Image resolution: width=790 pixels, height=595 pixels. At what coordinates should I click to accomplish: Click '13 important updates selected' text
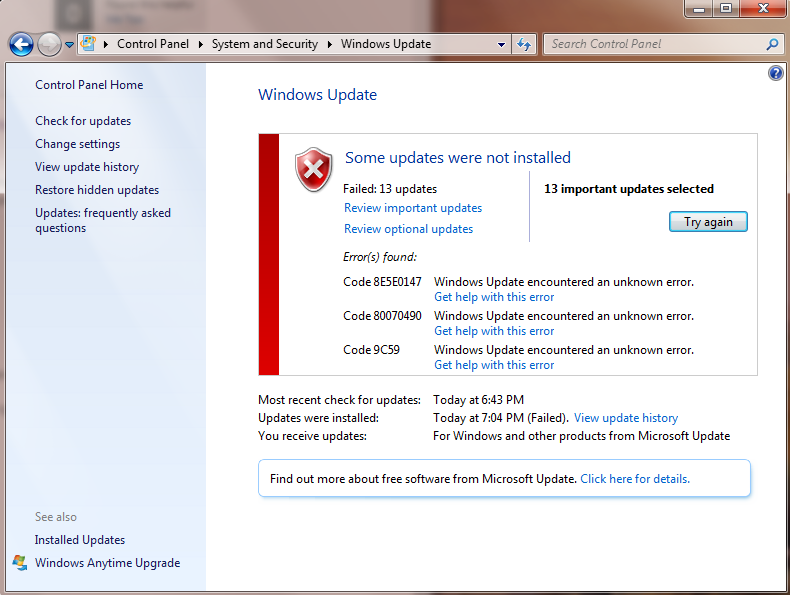pos(629,189)
